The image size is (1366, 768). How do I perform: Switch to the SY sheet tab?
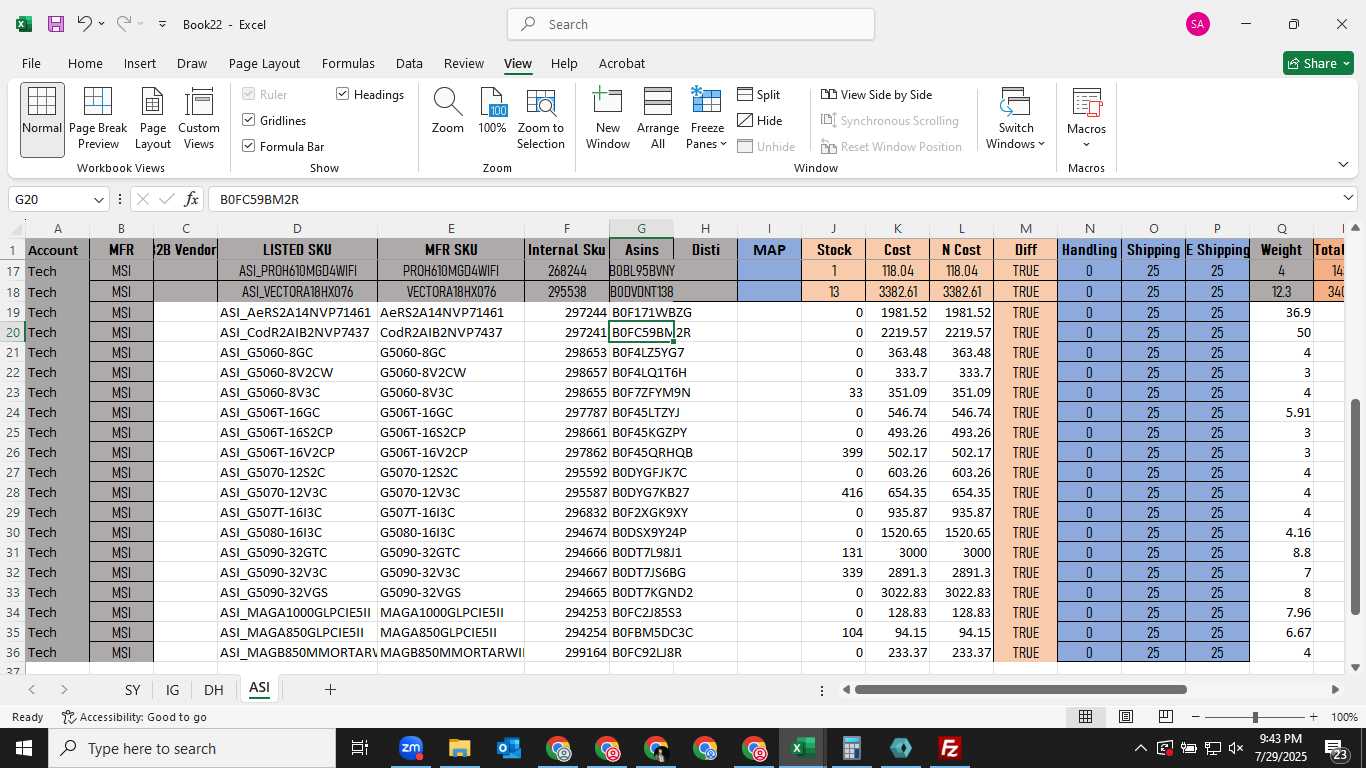132,690
